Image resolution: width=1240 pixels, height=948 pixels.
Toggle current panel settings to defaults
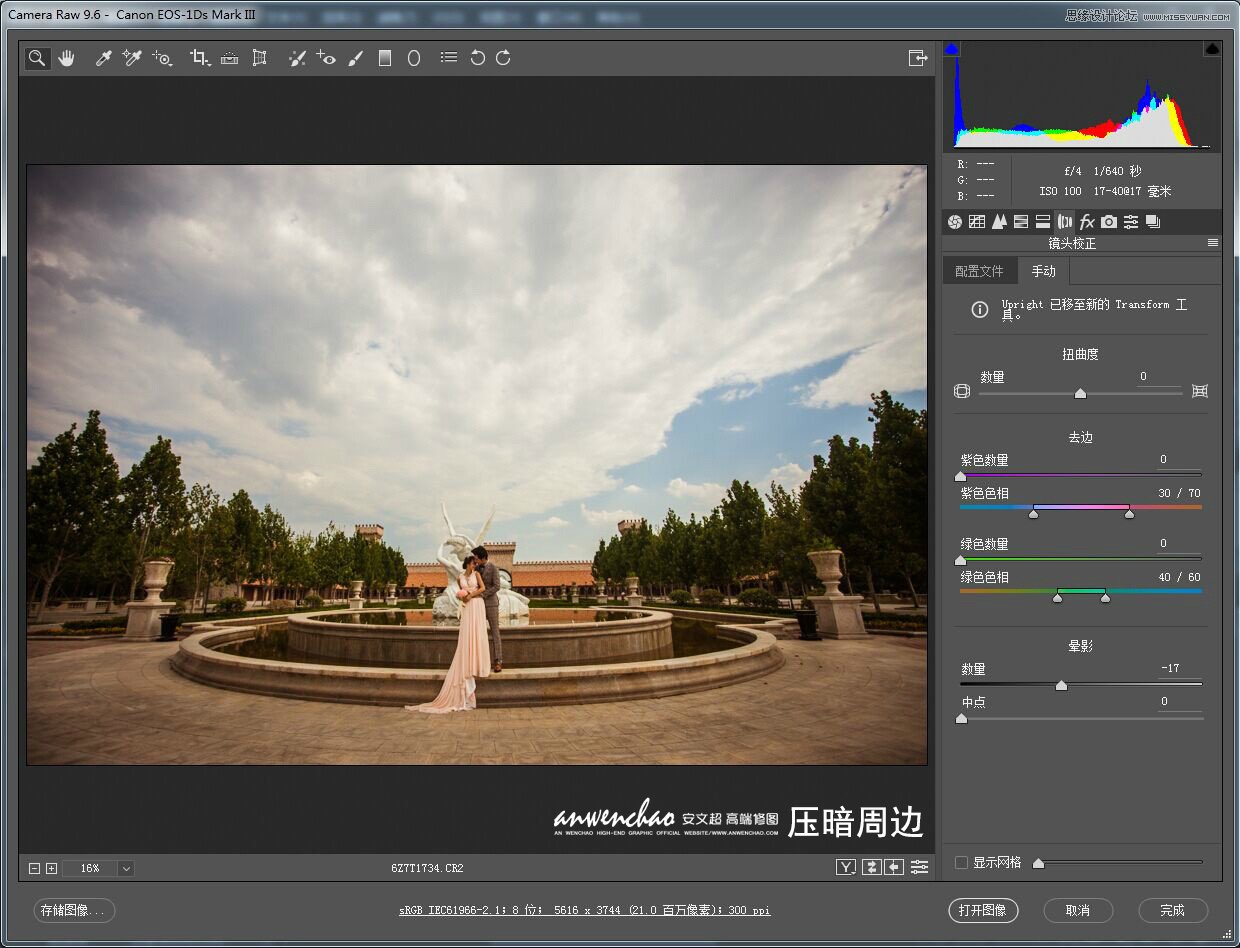920,867
